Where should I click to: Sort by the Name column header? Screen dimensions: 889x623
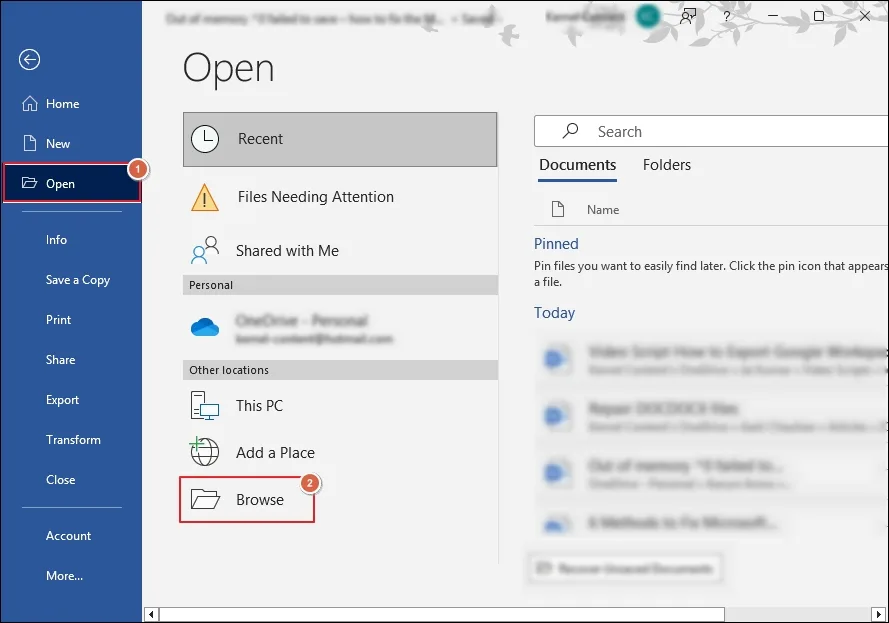603,210
